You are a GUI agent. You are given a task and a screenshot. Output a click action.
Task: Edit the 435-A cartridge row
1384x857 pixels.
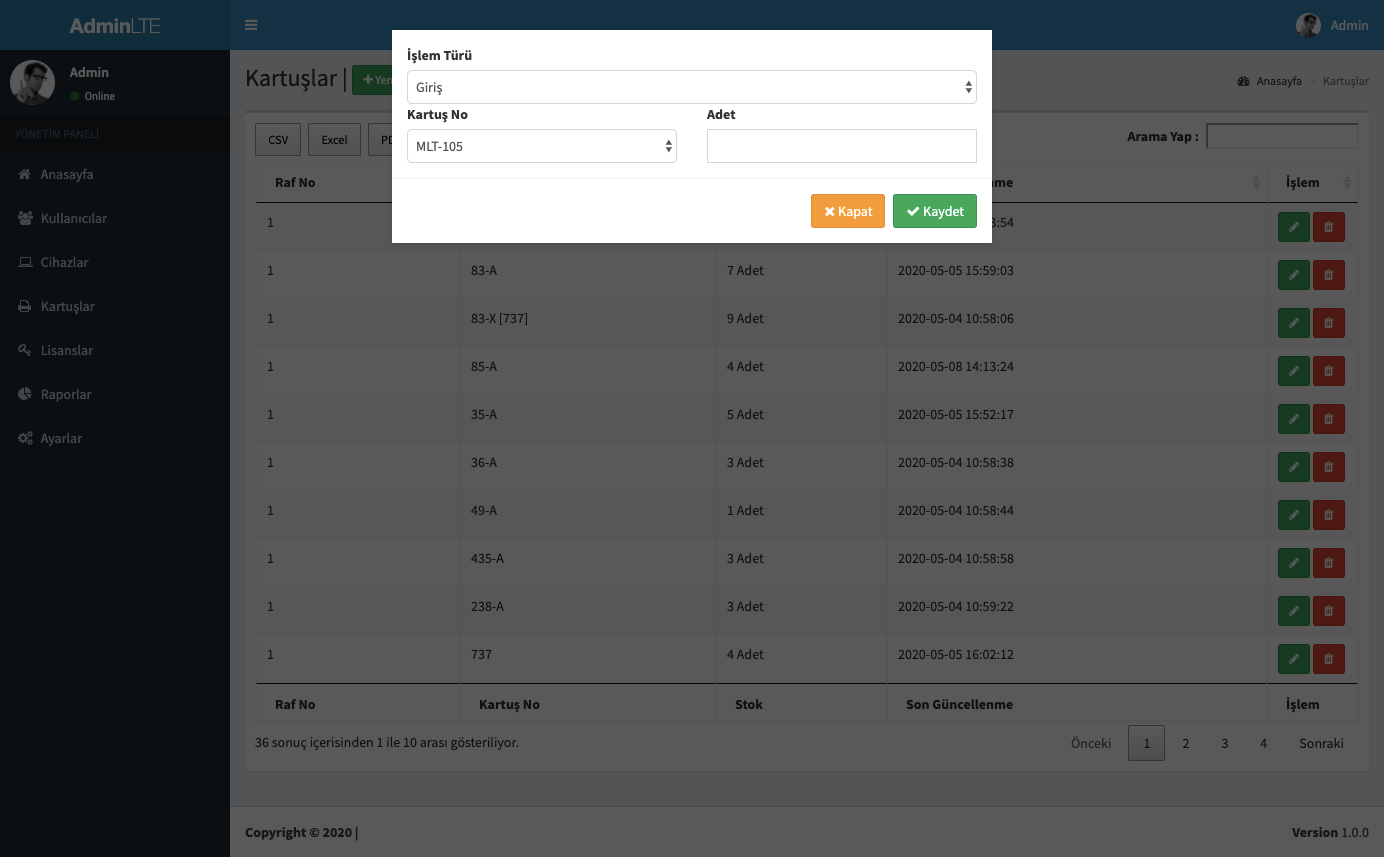pos(1294,563)
